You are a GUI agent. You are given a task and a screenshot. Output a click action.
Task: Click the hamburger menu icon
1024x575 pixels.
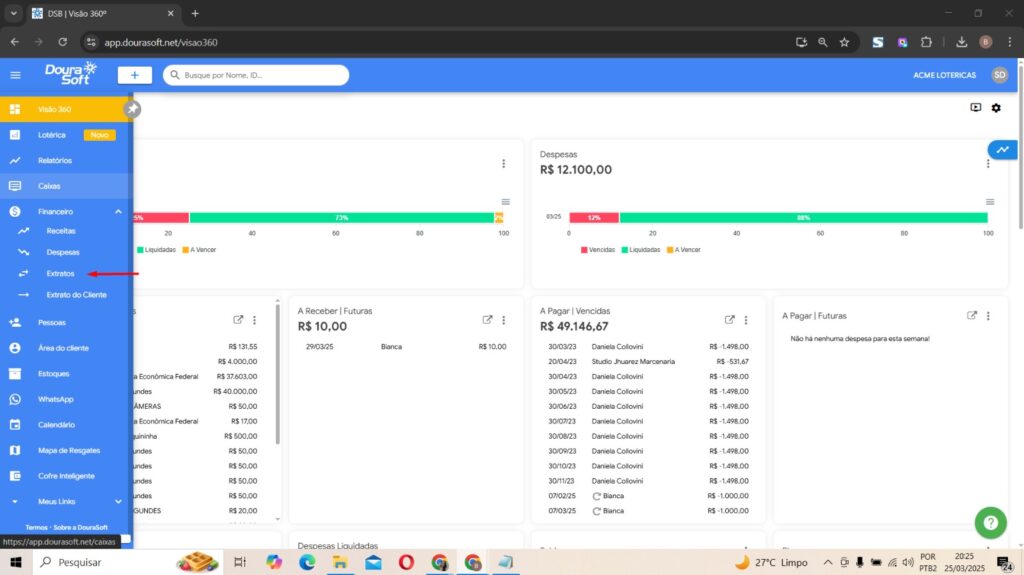pos(15,75)
